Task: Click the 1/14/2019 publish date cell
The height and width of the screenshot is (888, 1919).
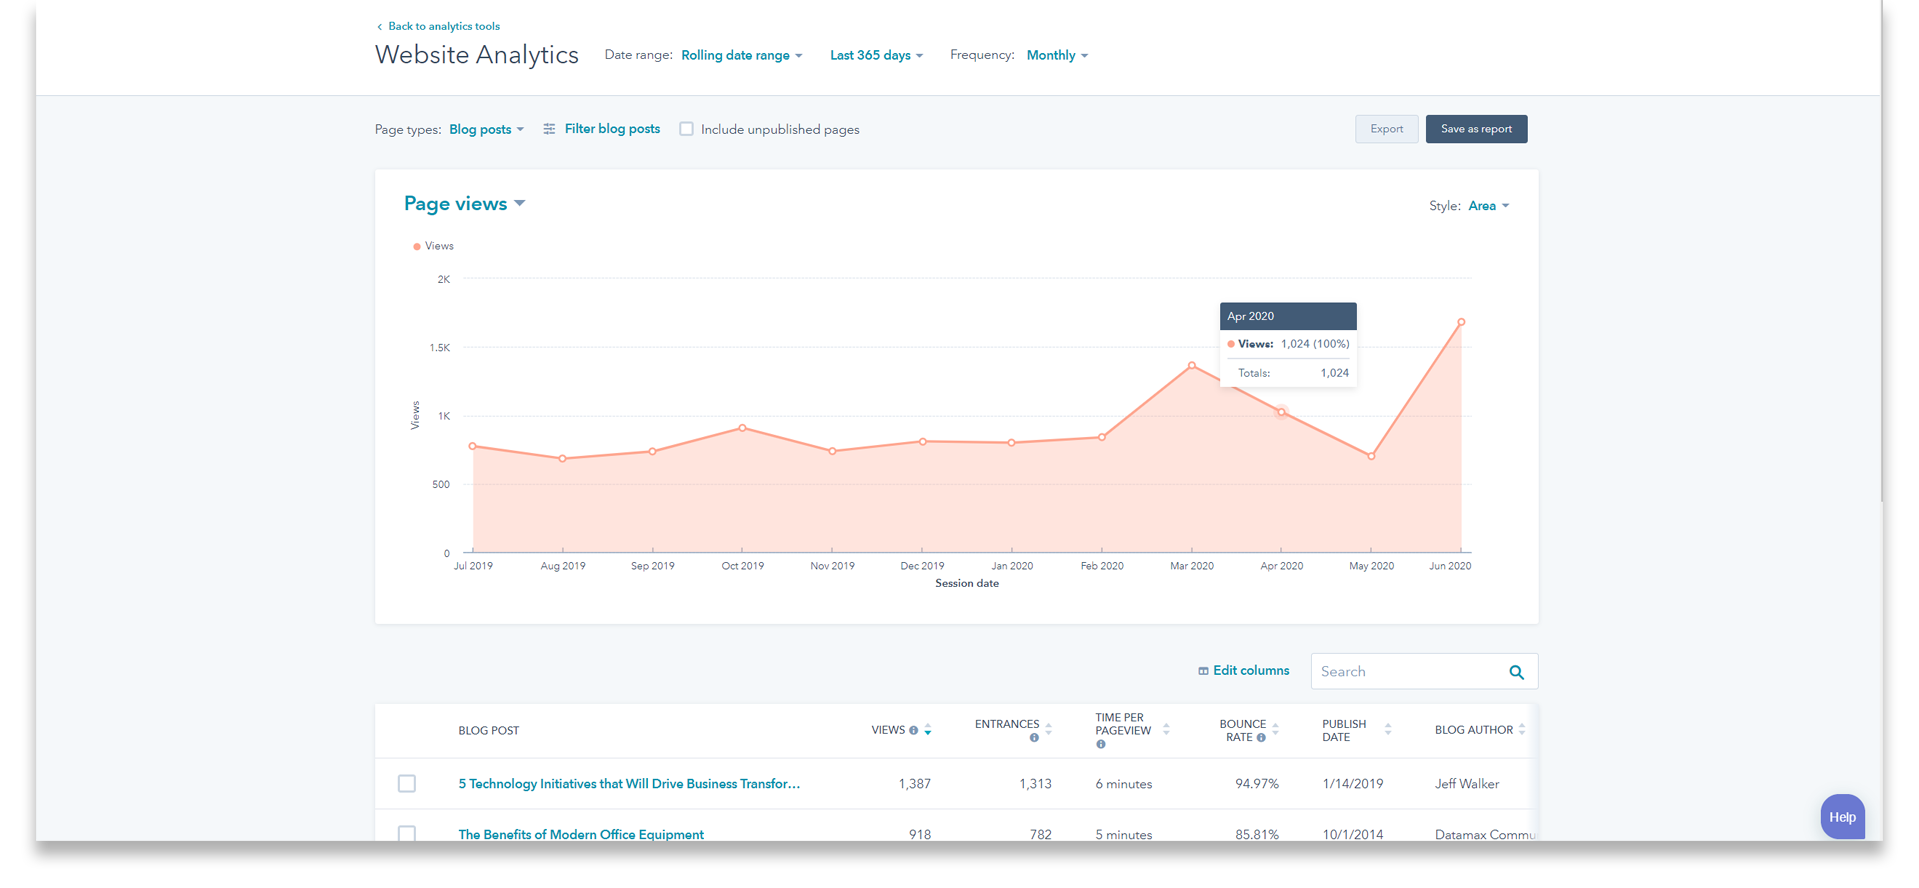Action: coord(1353,784)
